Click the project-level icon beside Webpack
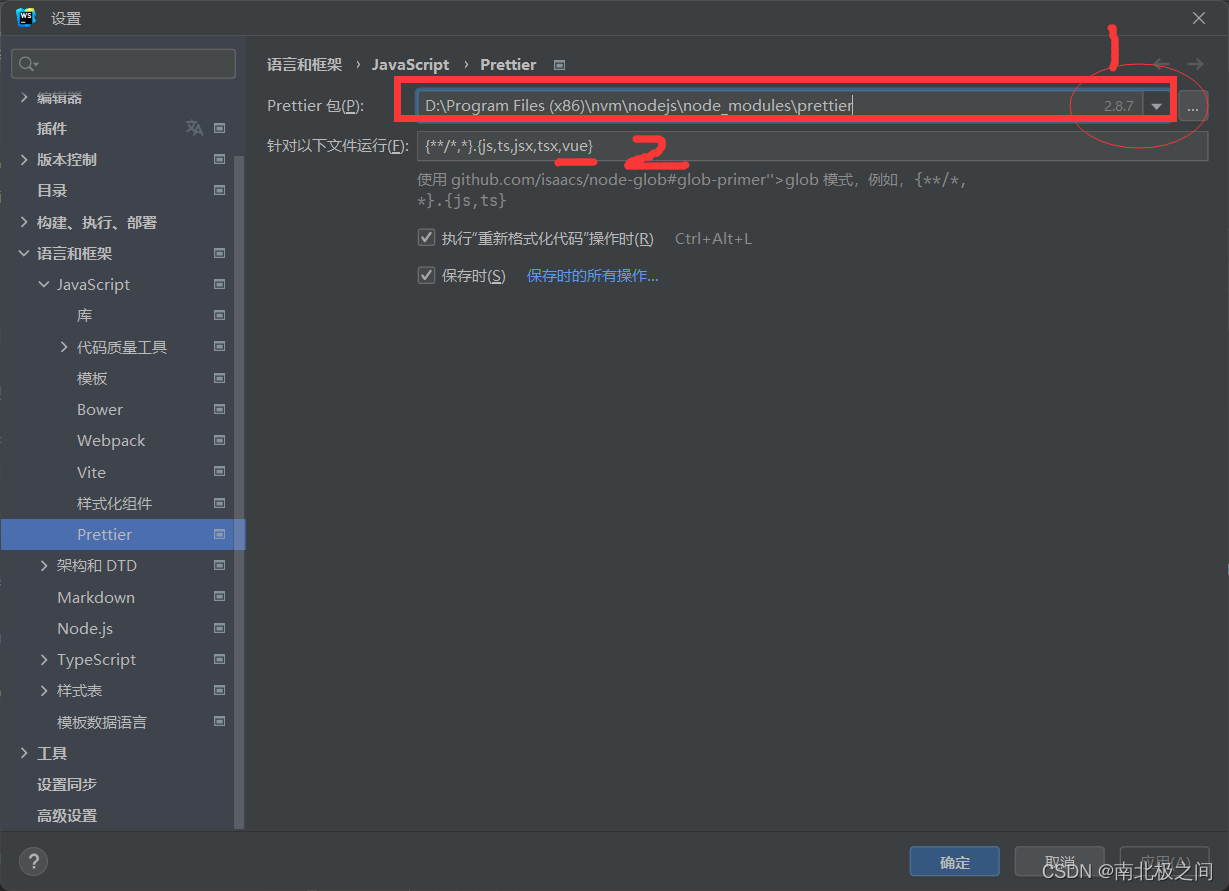 tap(220, 440)
